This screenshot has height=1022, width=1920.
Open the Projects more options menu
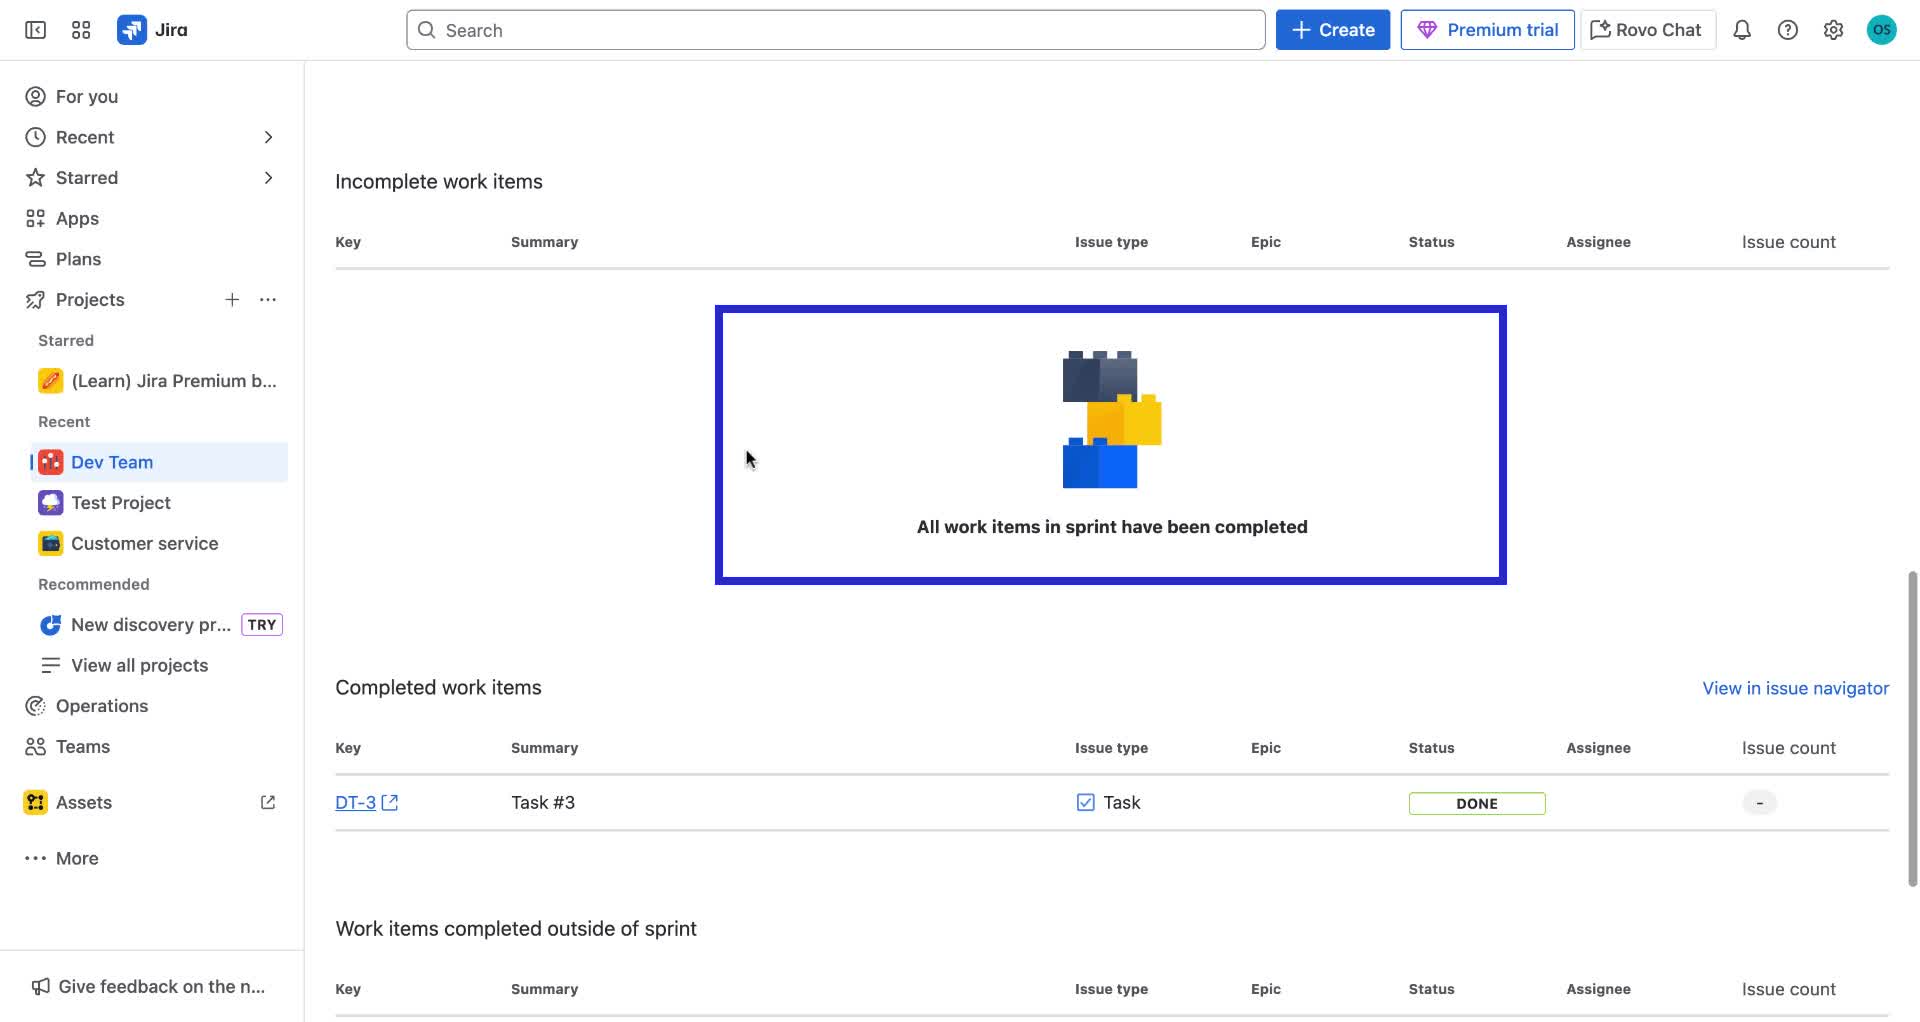tap(267, 299)
